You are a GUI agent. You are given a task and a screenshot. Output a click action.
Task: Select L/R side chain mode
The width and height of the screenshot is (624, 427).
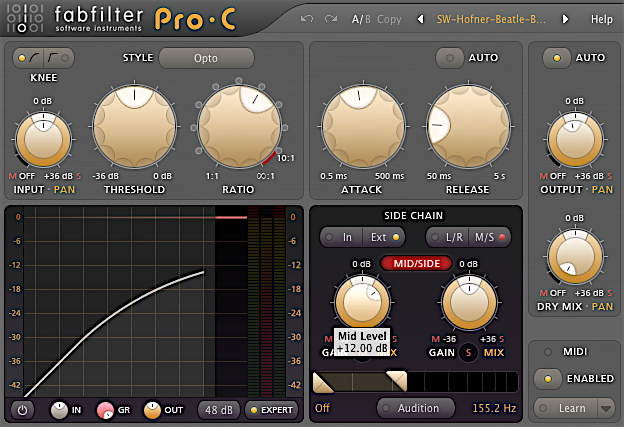click(x=448, y=238)
